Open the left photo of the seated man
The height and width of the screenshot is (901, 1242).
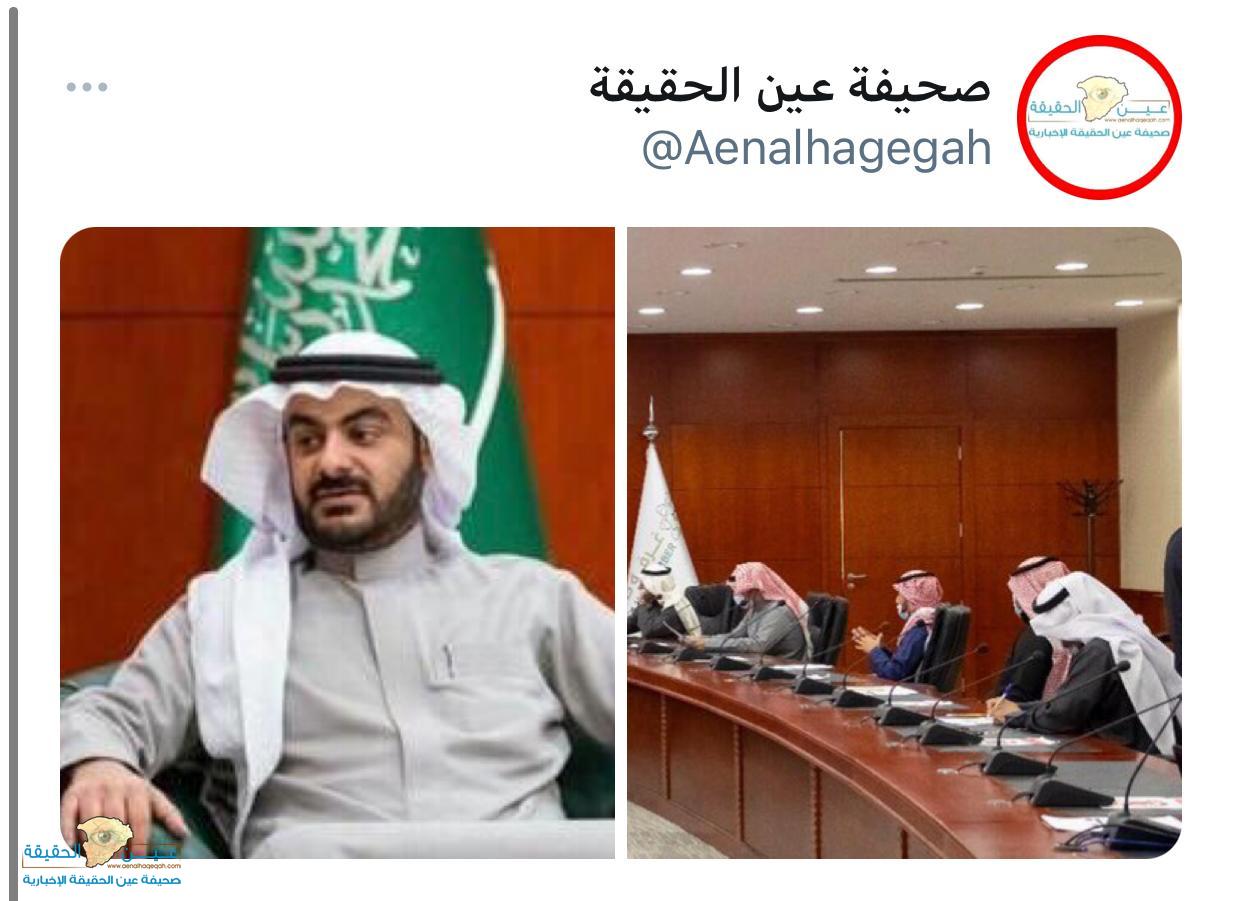point(337,542)
